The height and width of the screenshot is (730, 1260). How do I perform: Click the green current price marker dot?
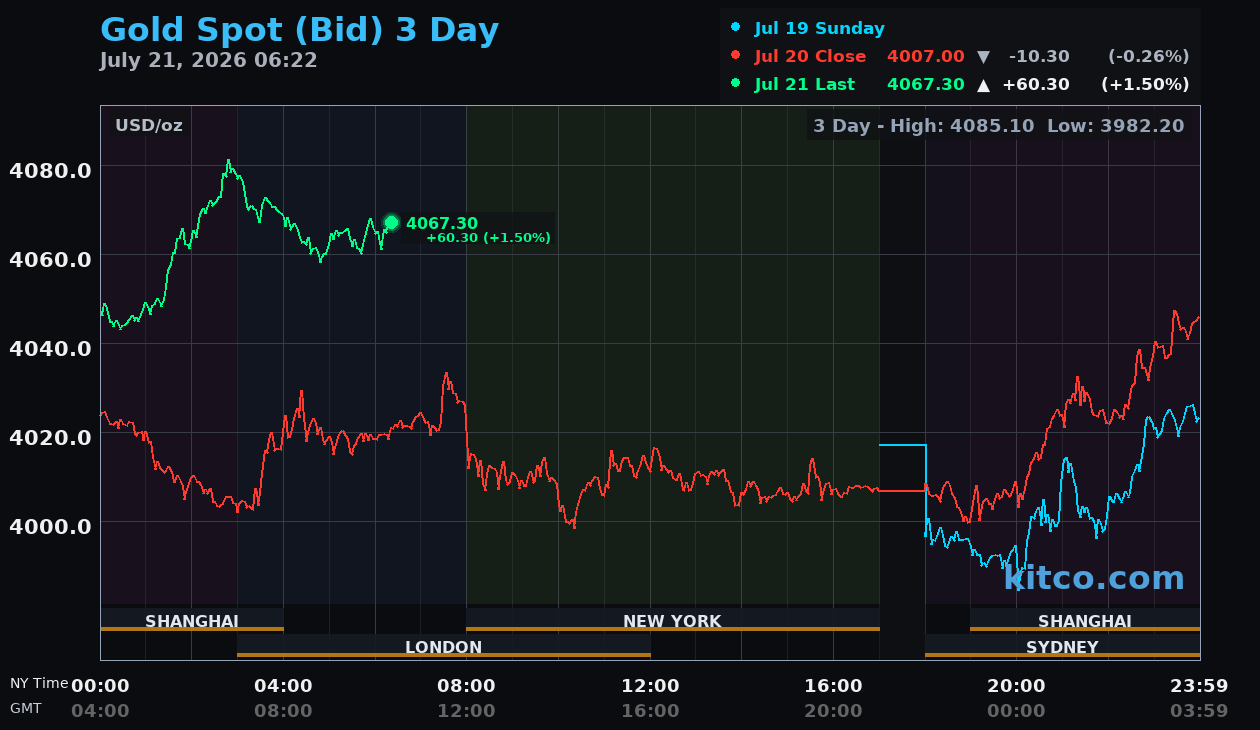point(391,223)
